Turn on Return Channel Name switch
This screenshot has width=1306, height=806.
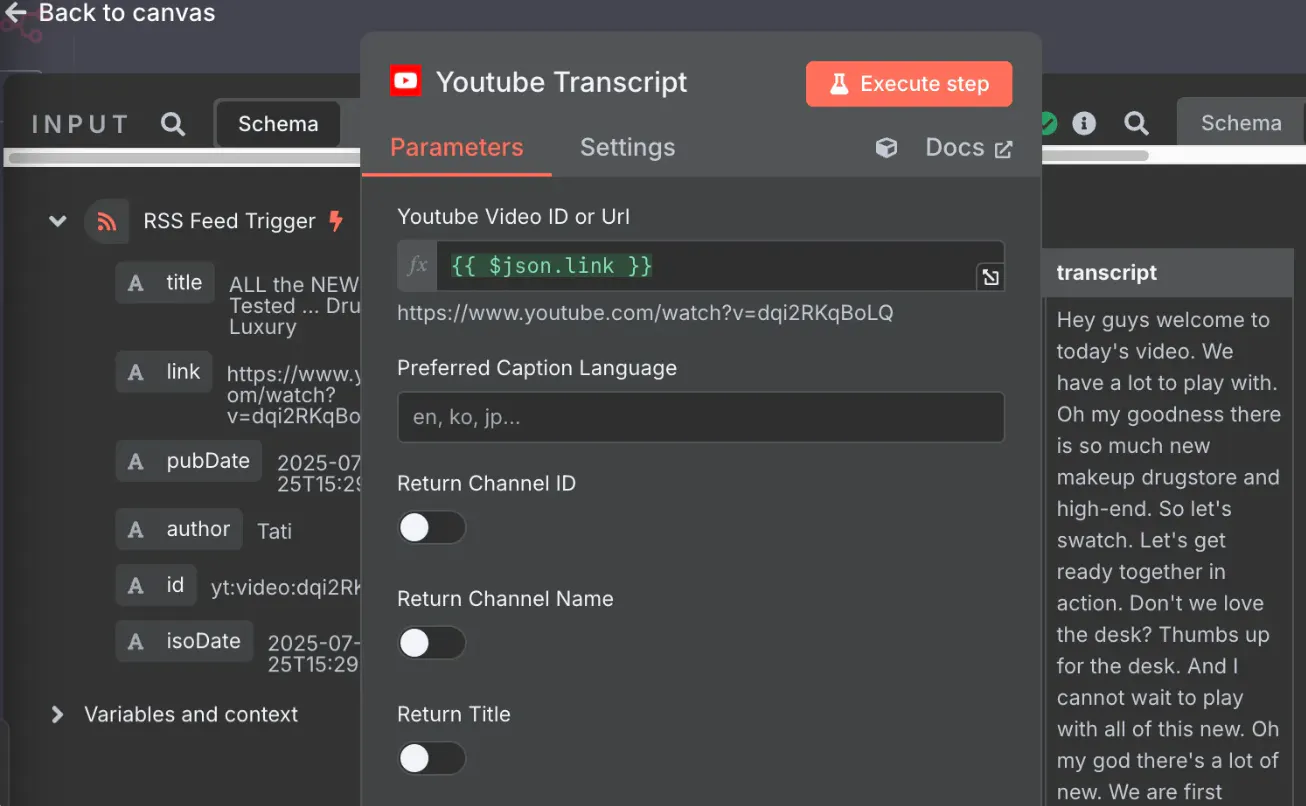pyautogui.click(x=432, y=643)
